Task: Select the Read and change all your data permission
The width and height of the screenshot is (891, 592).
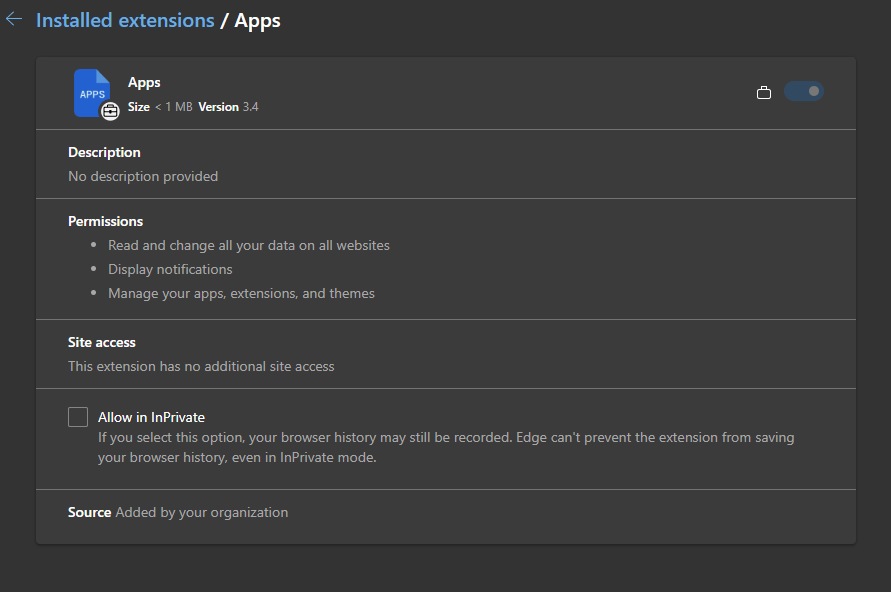Action: (249, 245)
